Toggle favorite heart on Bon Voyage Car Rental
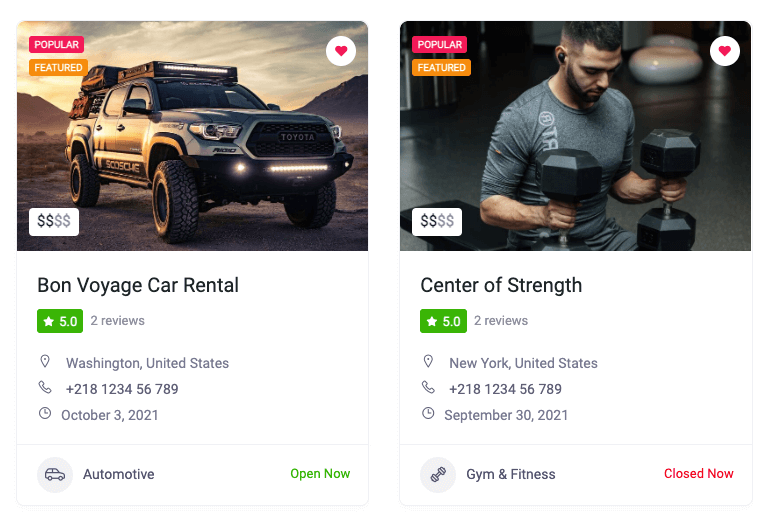 point(341,51)
